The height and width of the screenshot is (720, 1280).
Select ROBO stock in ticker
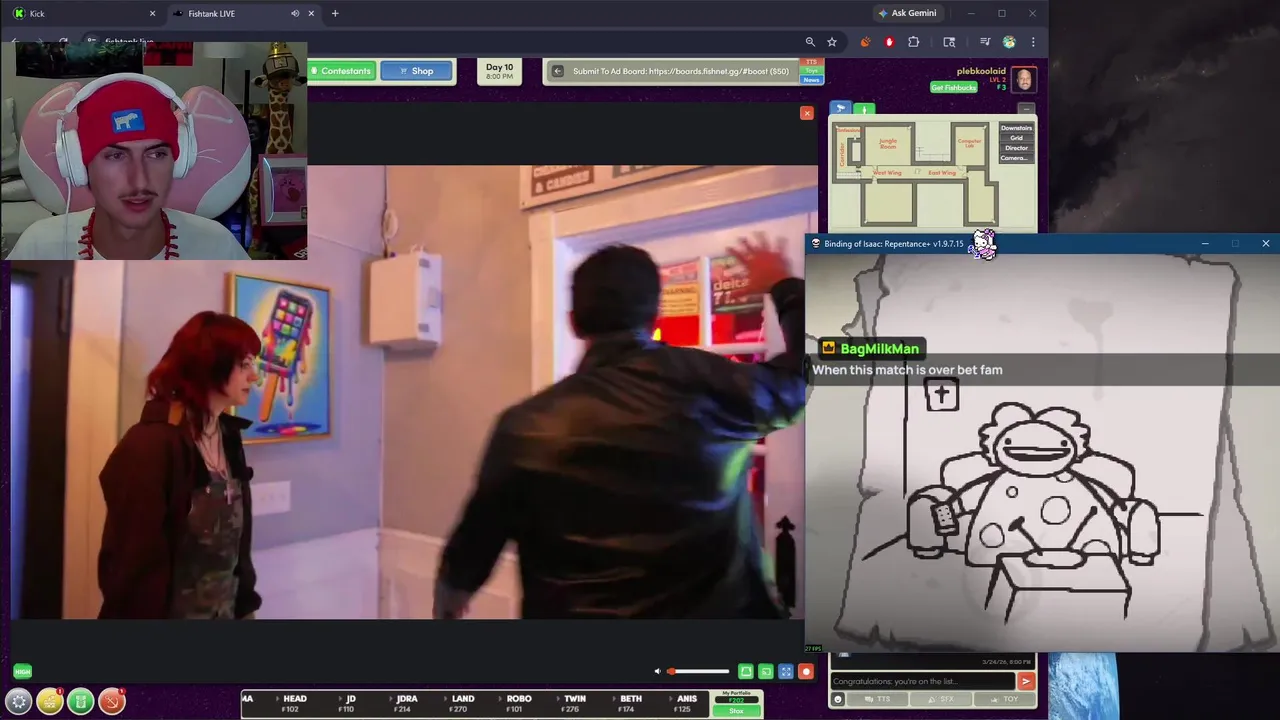click(518, 704)
